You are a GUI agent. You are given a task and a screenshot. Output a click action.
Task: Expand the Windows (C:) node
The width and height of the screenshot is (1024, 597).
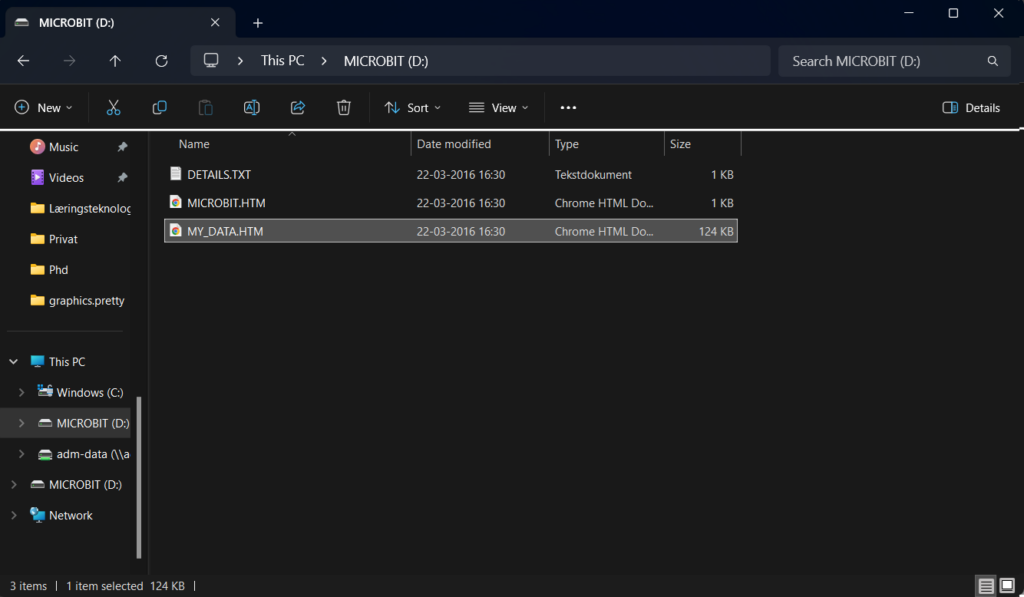tap(22, 392)
